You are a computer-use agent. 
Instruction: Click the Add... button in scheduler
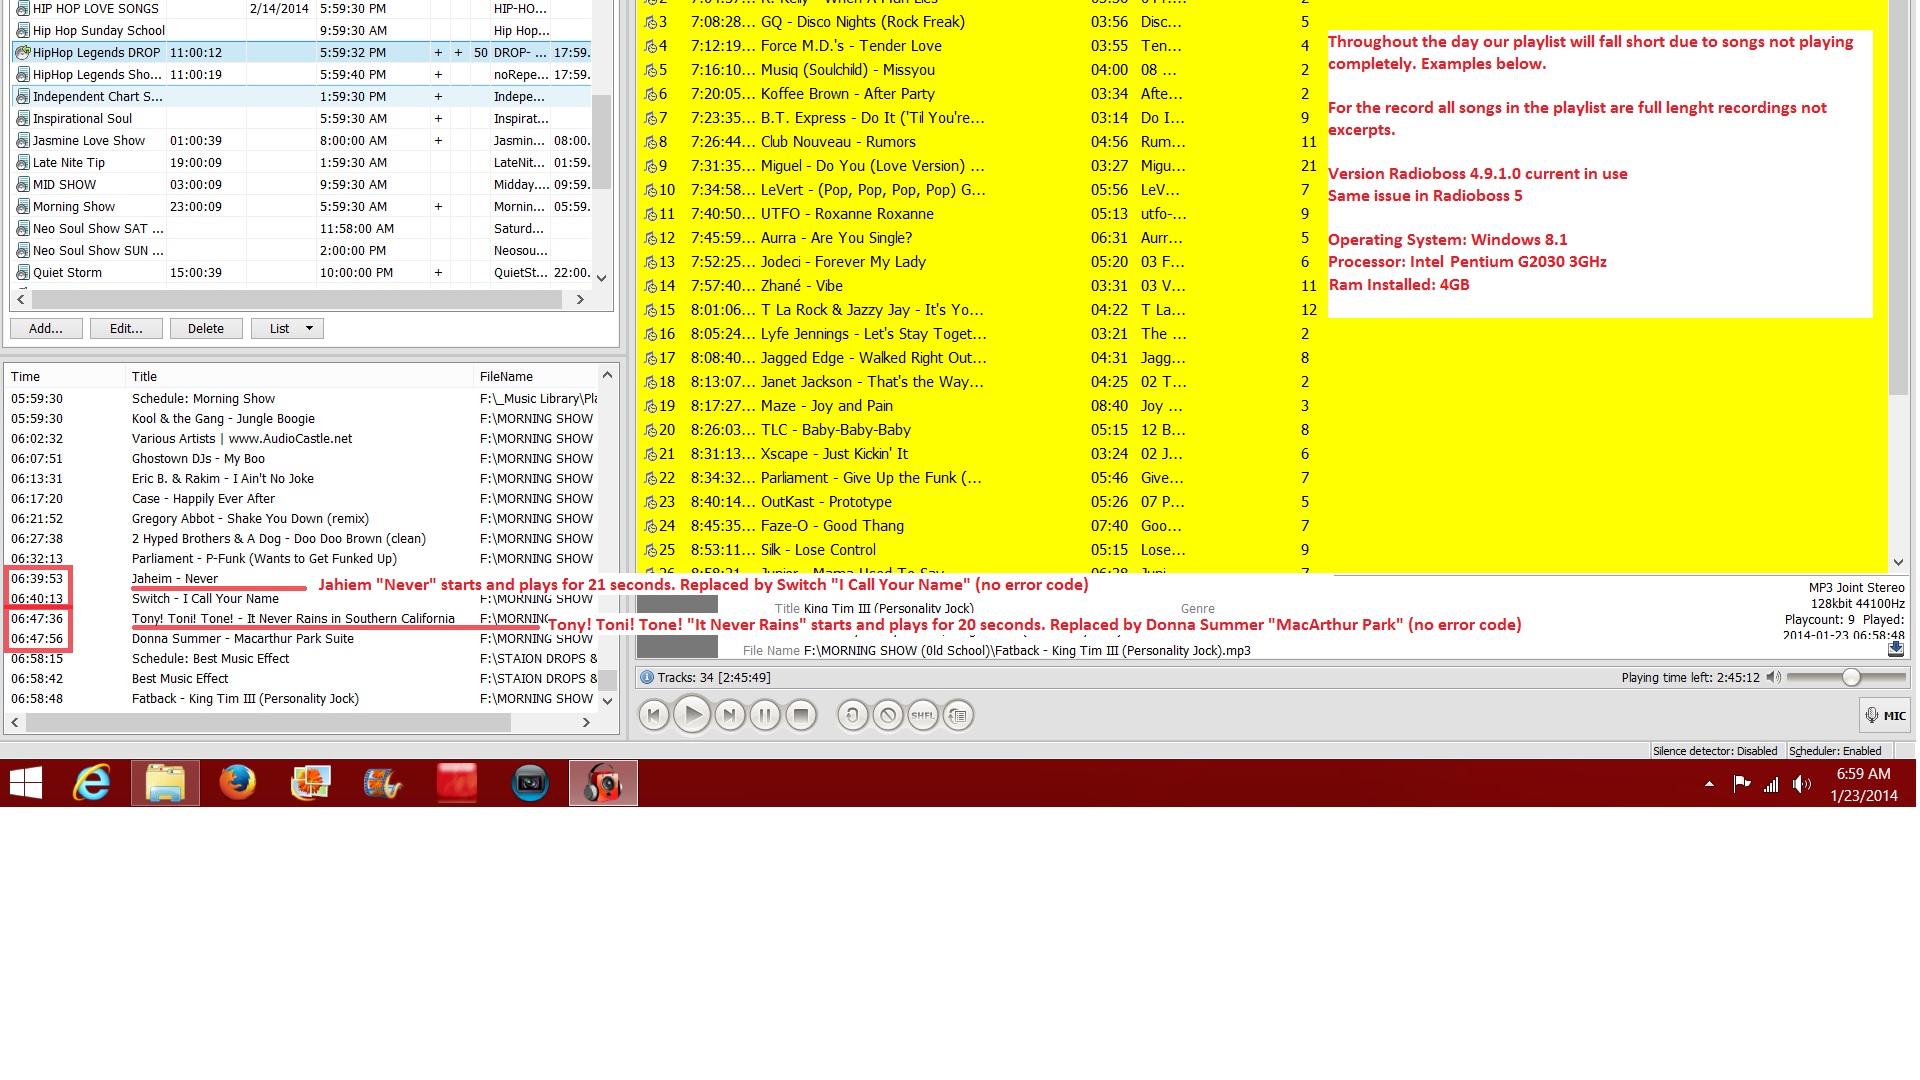46,328
